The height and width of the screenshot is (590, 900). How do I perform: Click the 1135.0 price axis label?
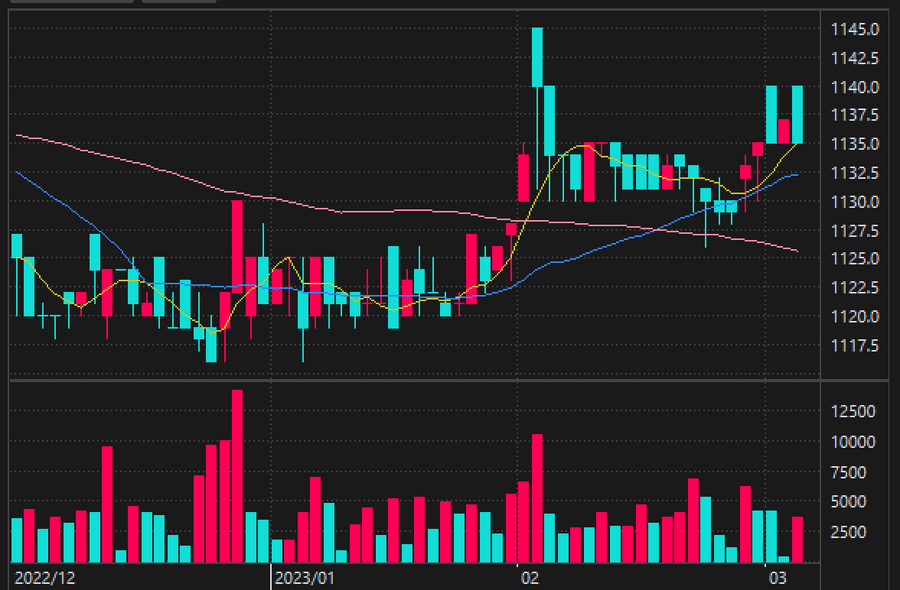tap(855, 144)
